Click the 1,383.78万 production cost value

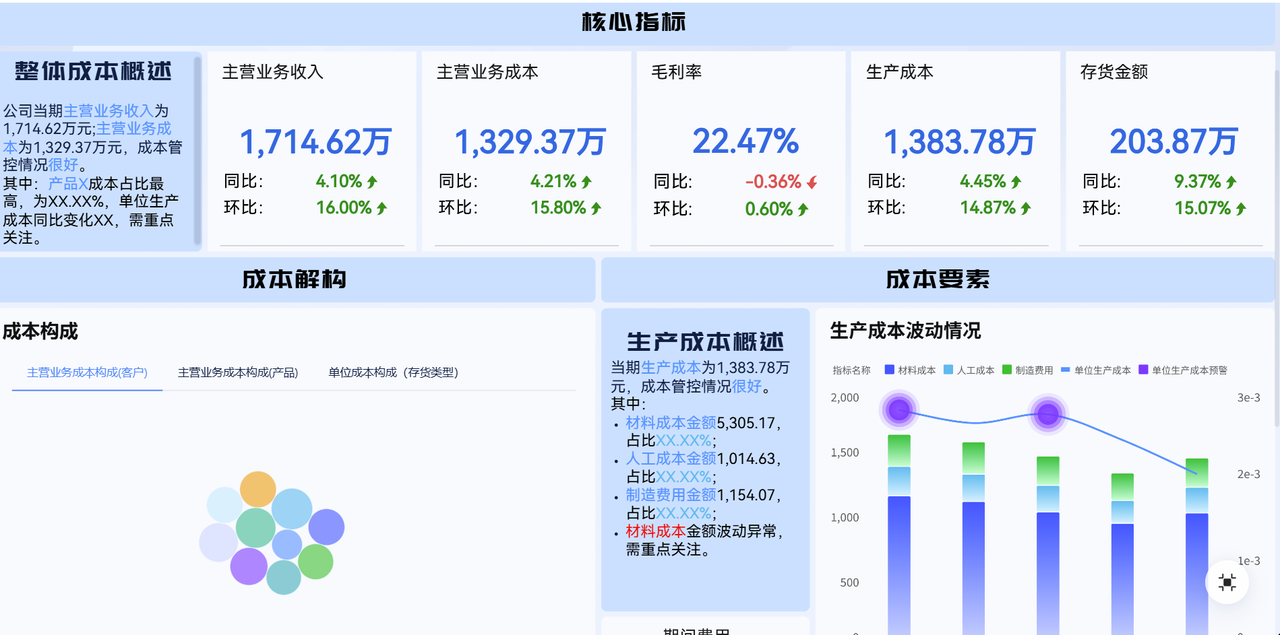click(x=960, y=142)
